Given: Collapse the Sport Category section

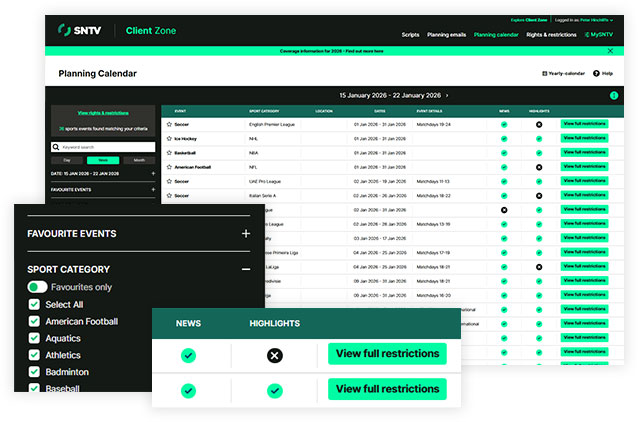Looking at the screenshot, I should (x=246, y=269).
